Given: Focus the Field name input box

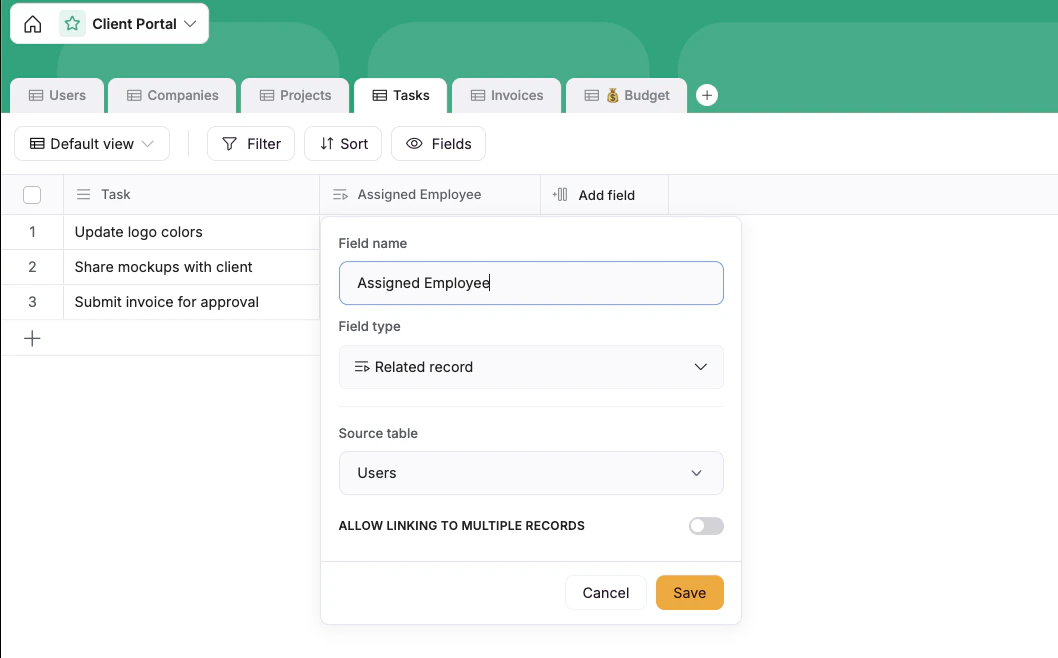Looking at the screenshot, I should 531,283.
